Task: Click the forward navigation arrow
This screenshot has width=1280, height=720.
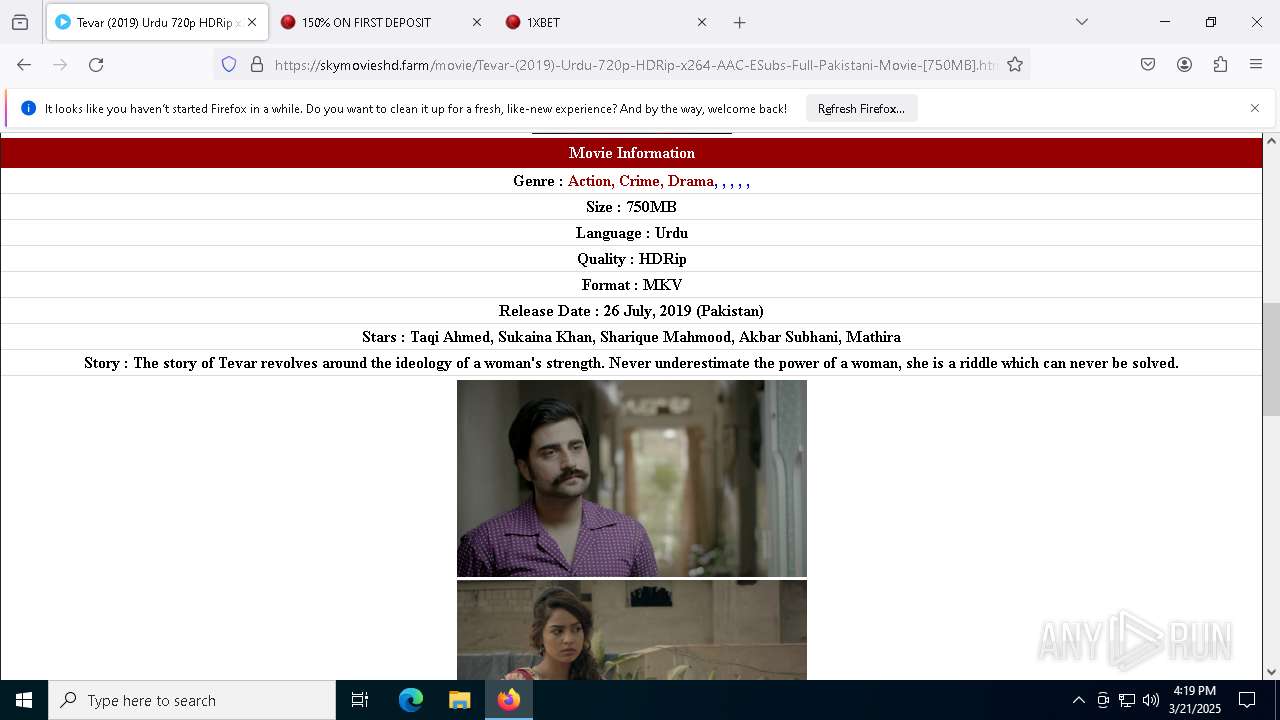Action: (x=60, y=64)
